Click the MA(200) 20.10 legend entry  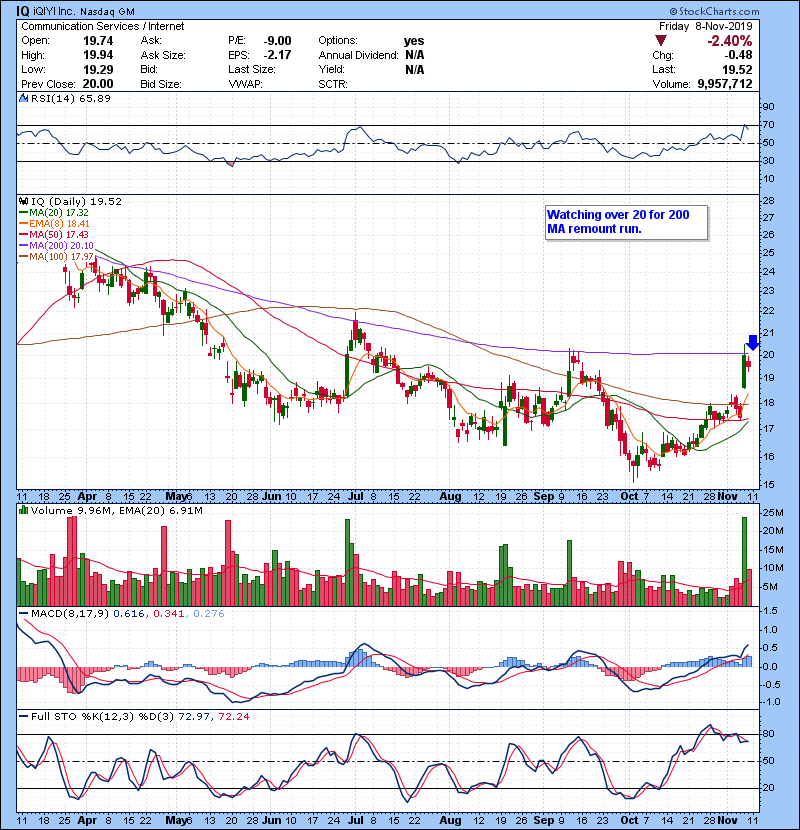(56, 246)
